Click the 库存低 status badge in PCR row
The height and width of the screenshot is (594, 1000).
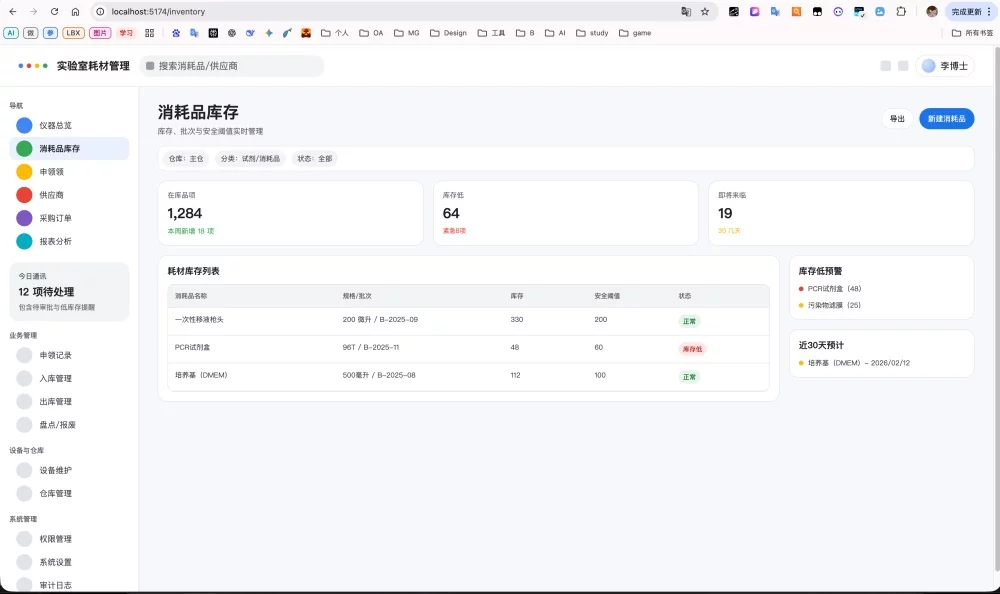[x=692, y=349]
